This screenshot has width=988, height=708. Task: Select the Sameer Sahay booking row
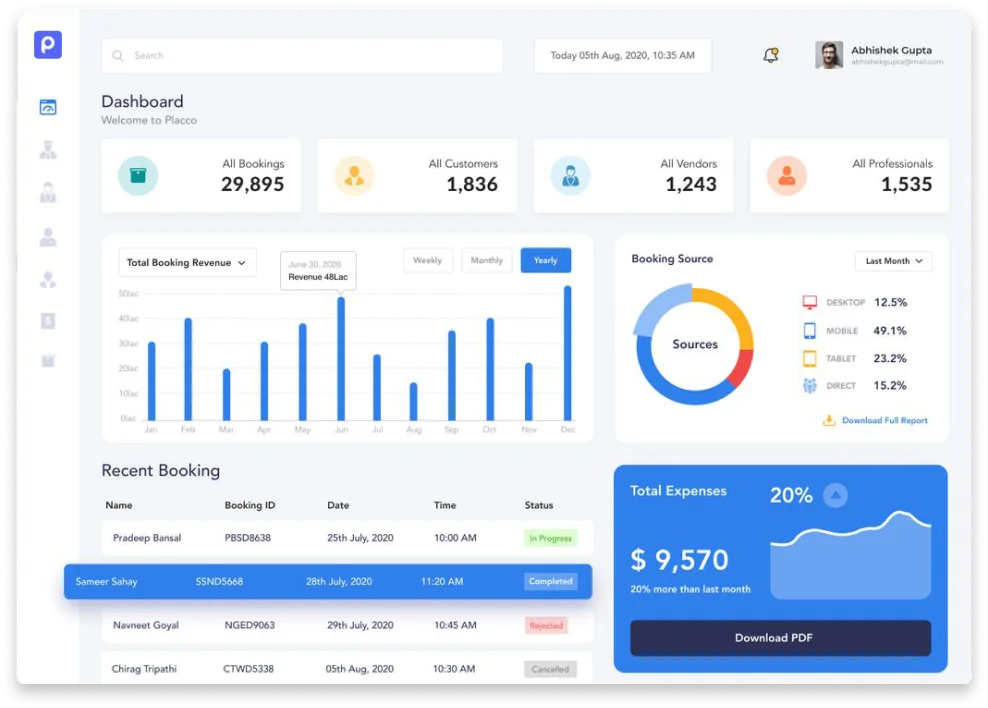click(330, 581)
